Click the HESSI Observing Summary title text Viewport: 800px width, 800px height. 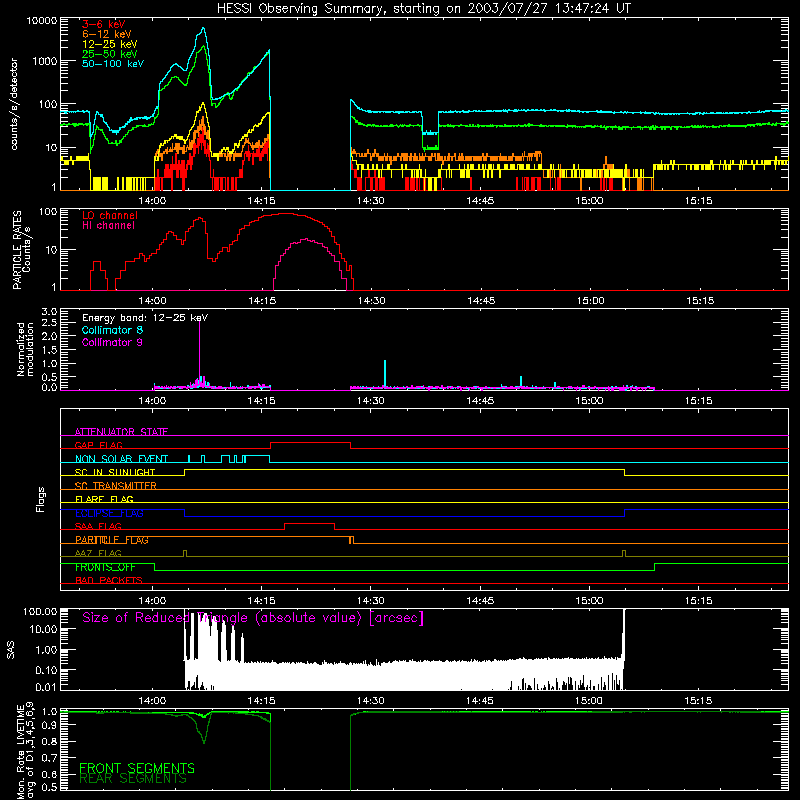(423, 9)
